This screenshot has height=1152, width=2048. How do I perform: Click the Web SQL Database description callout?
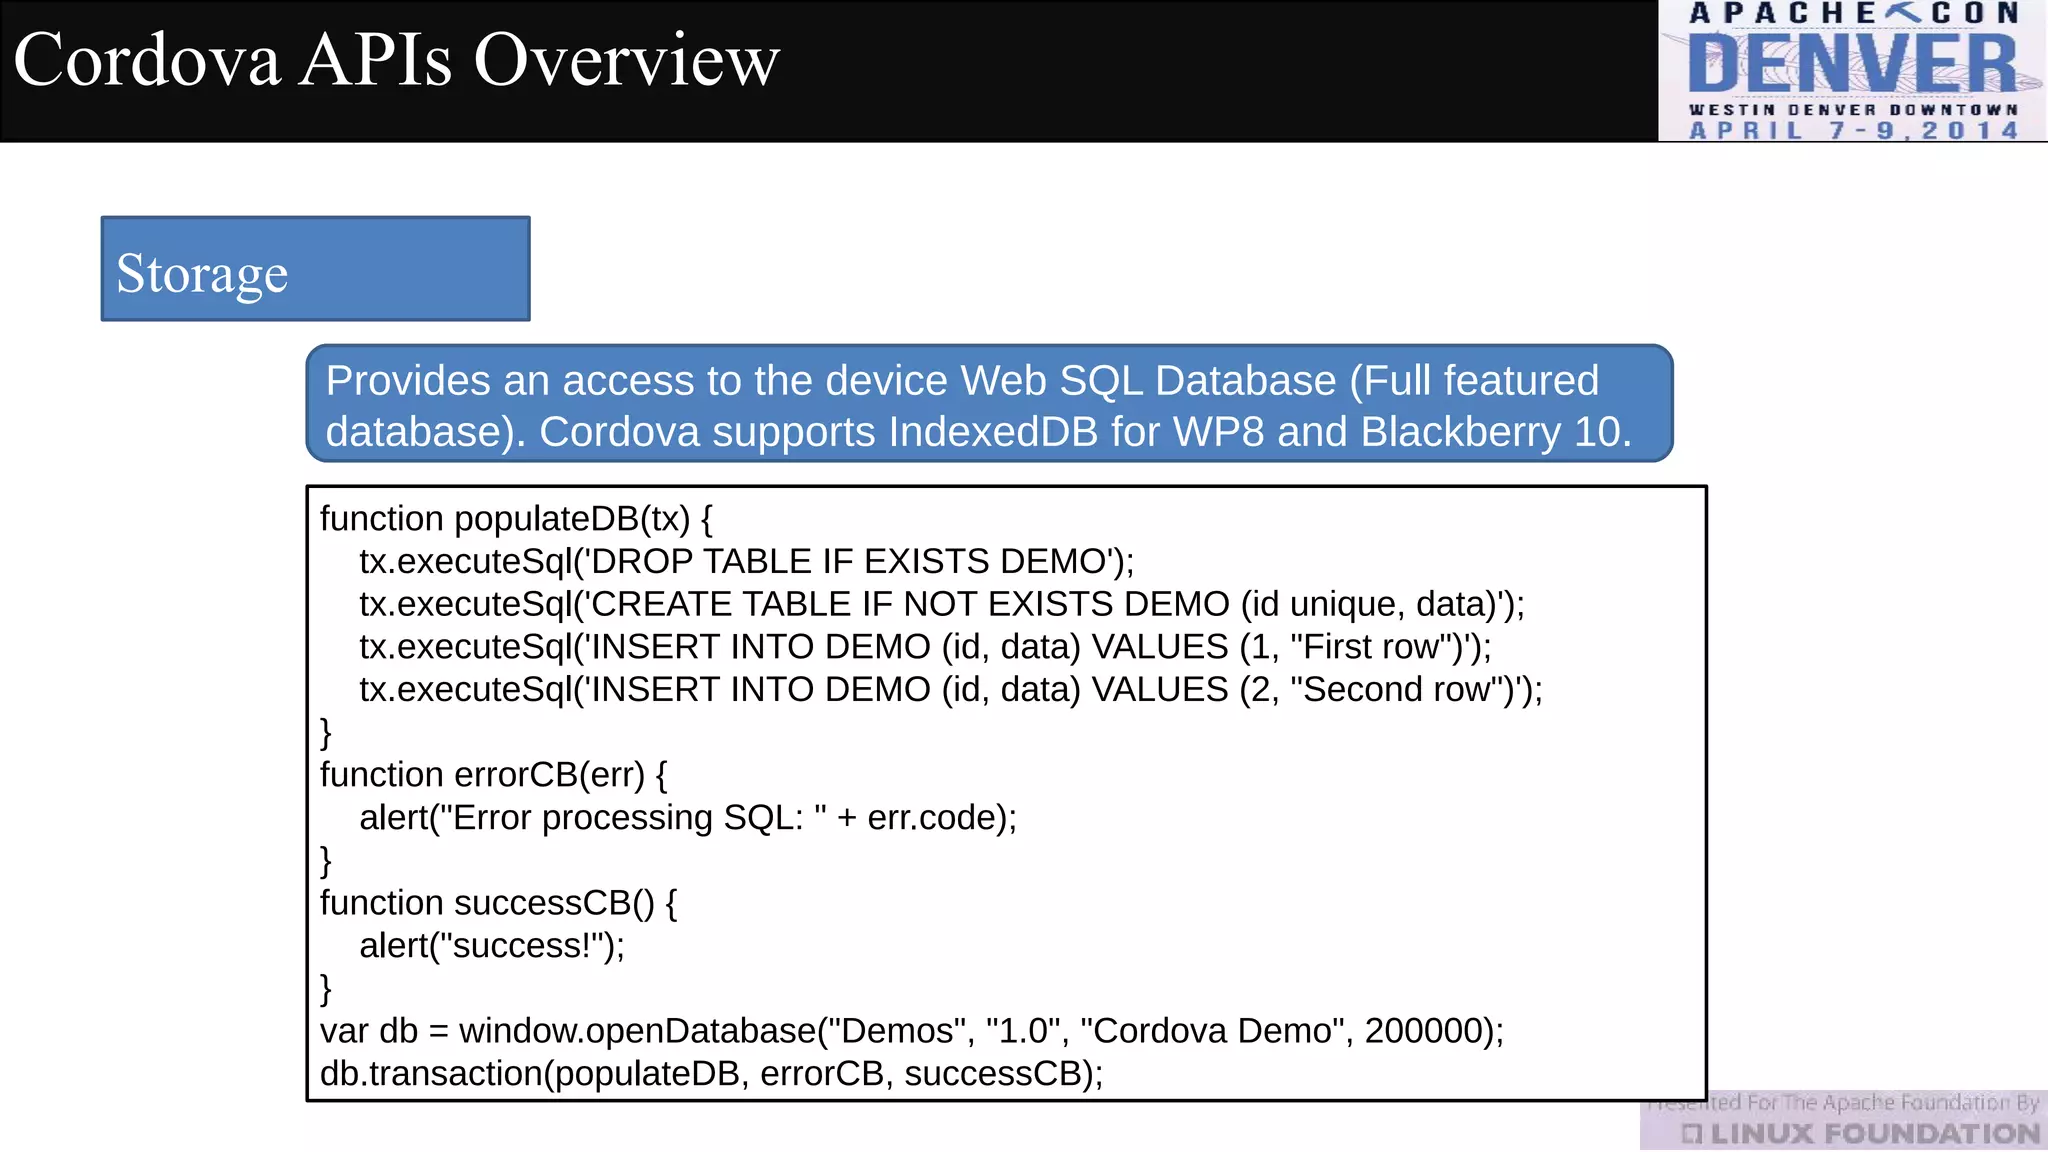click(989, 404)
